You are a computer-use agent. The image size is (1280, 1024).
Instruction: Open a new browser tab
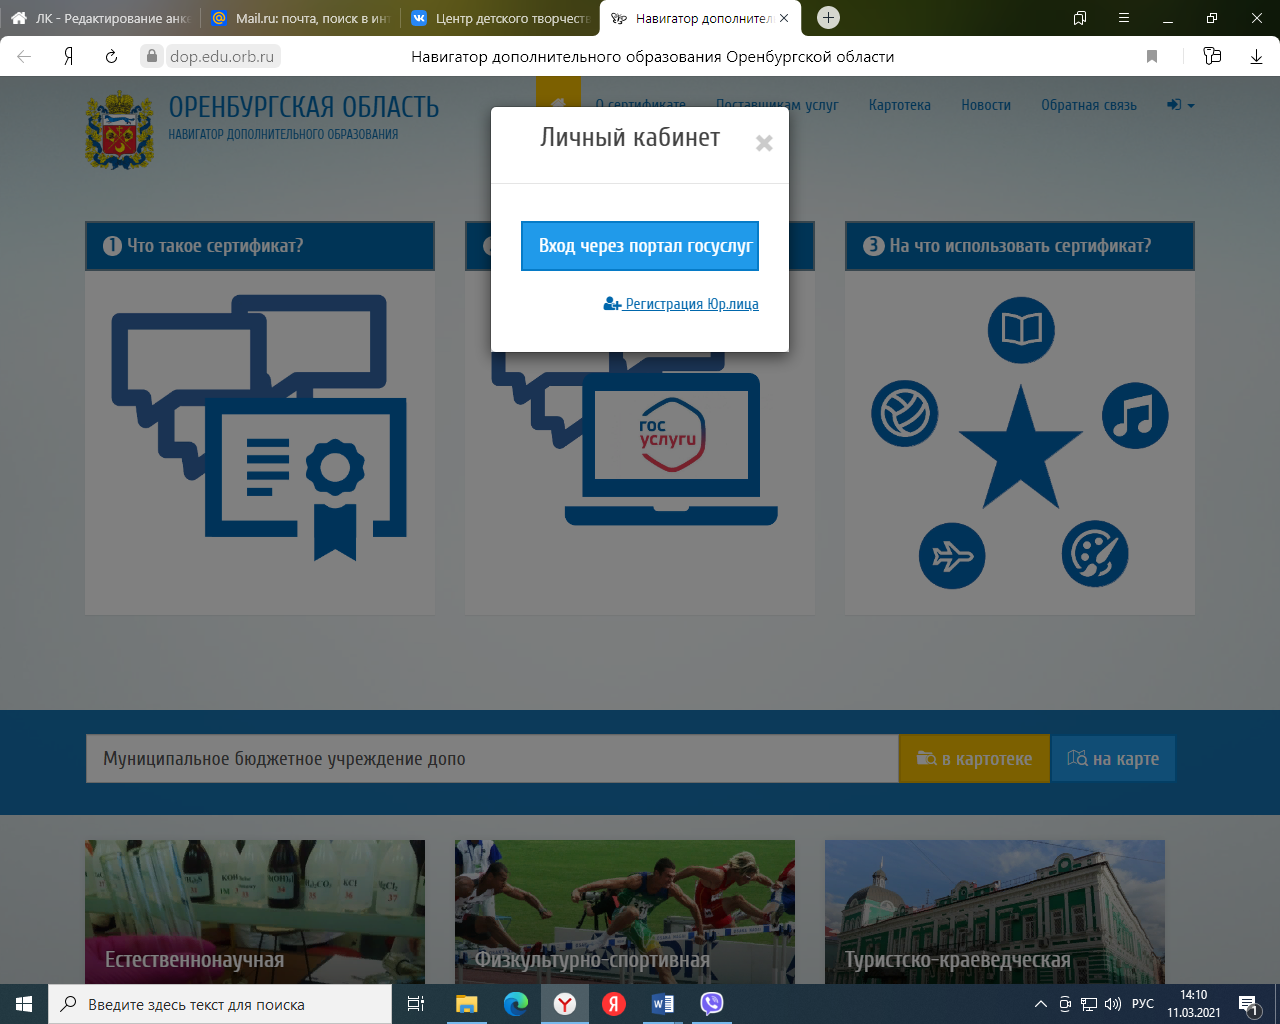828,18
